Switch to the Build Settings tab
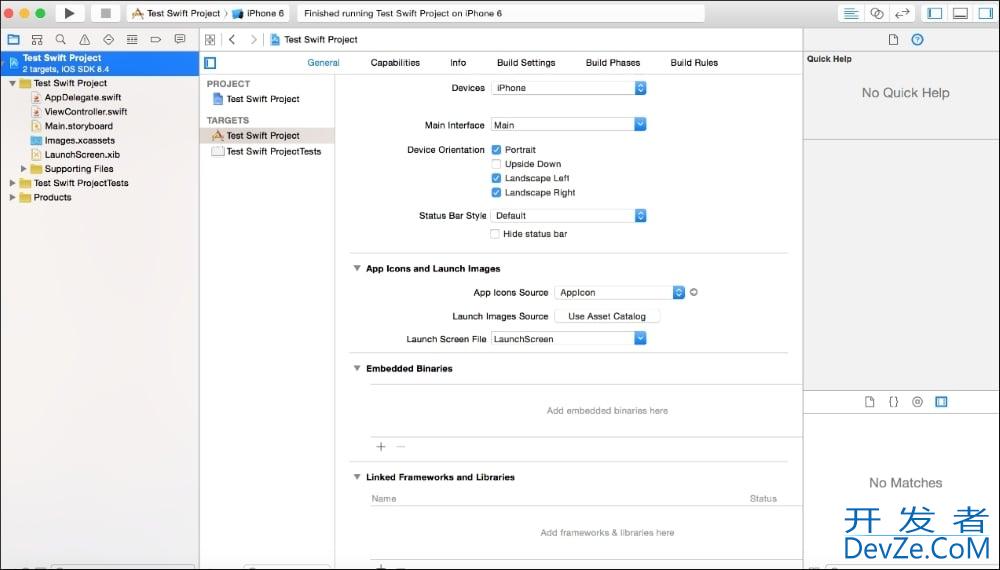The width and height of the screenshot is (1000, 570). click(526, 62)
